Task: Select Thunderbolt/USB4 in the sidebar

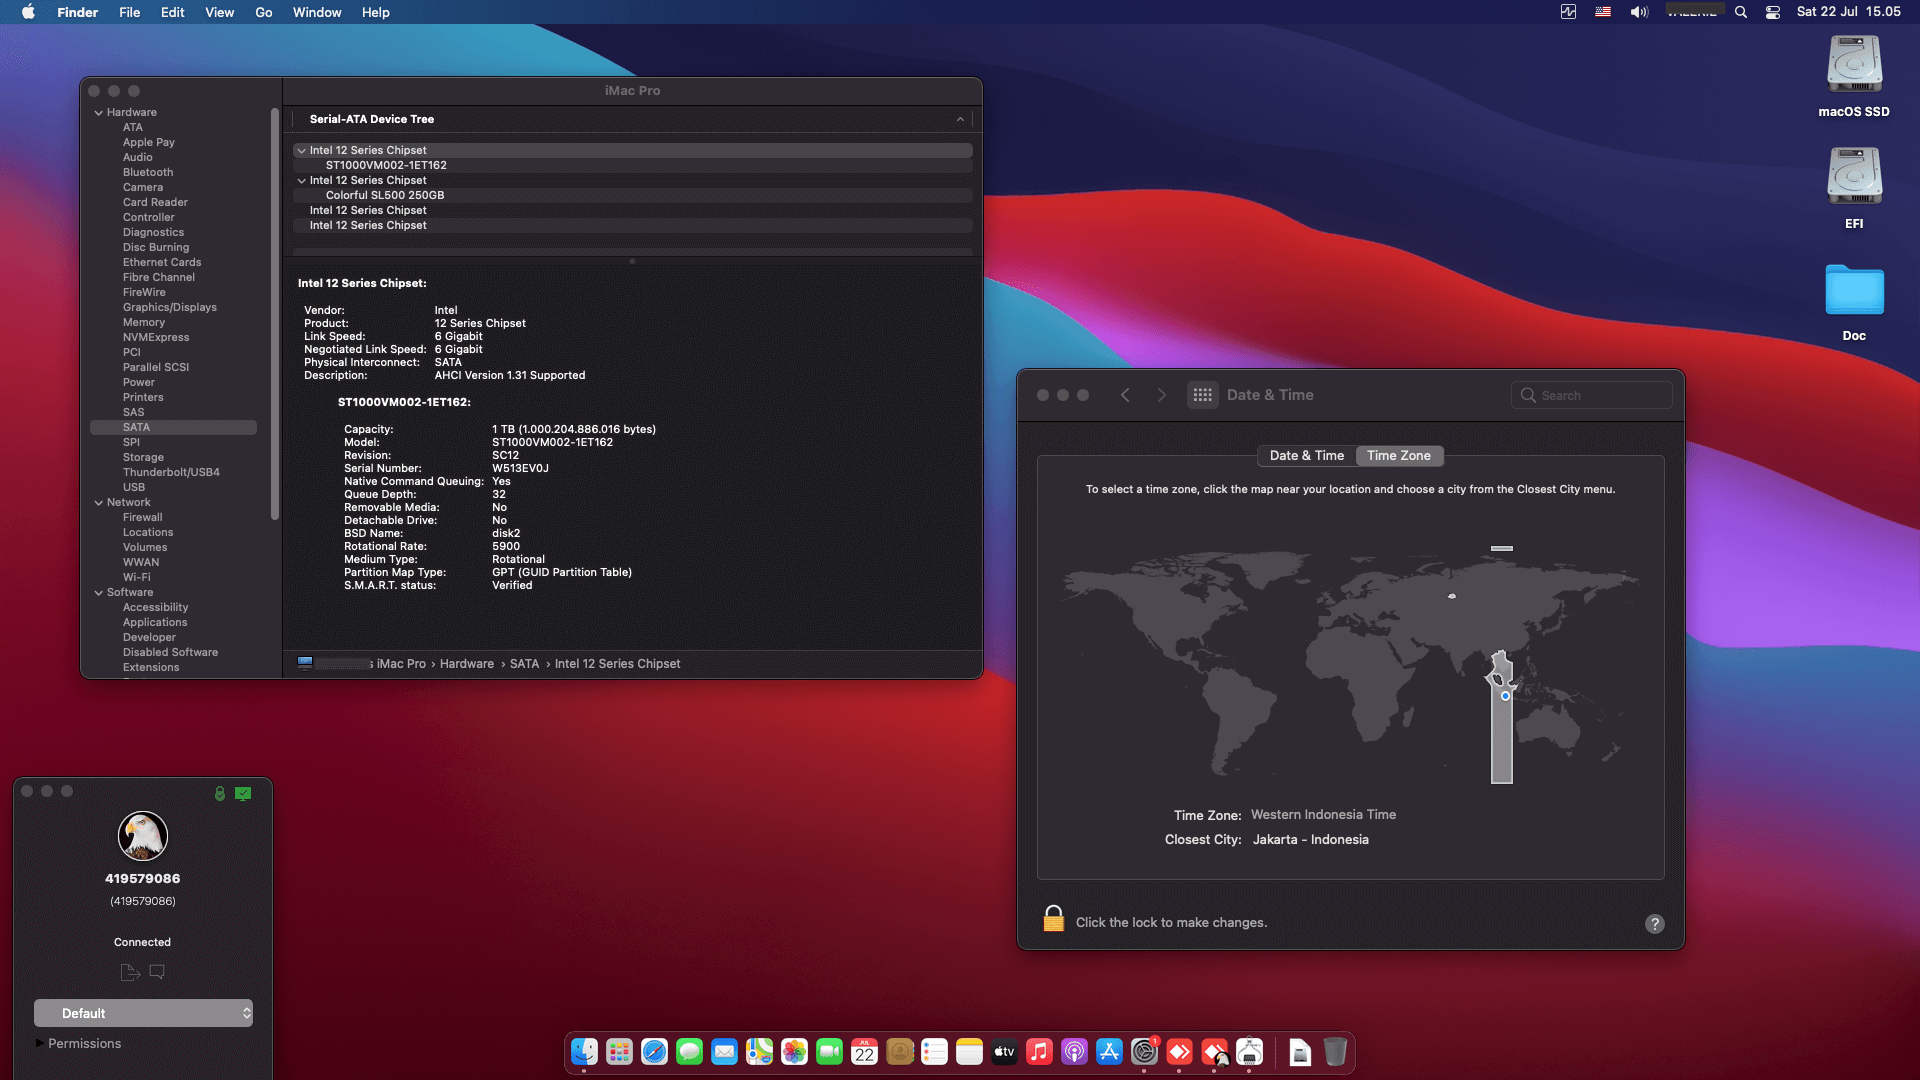Action: [171, 473]
